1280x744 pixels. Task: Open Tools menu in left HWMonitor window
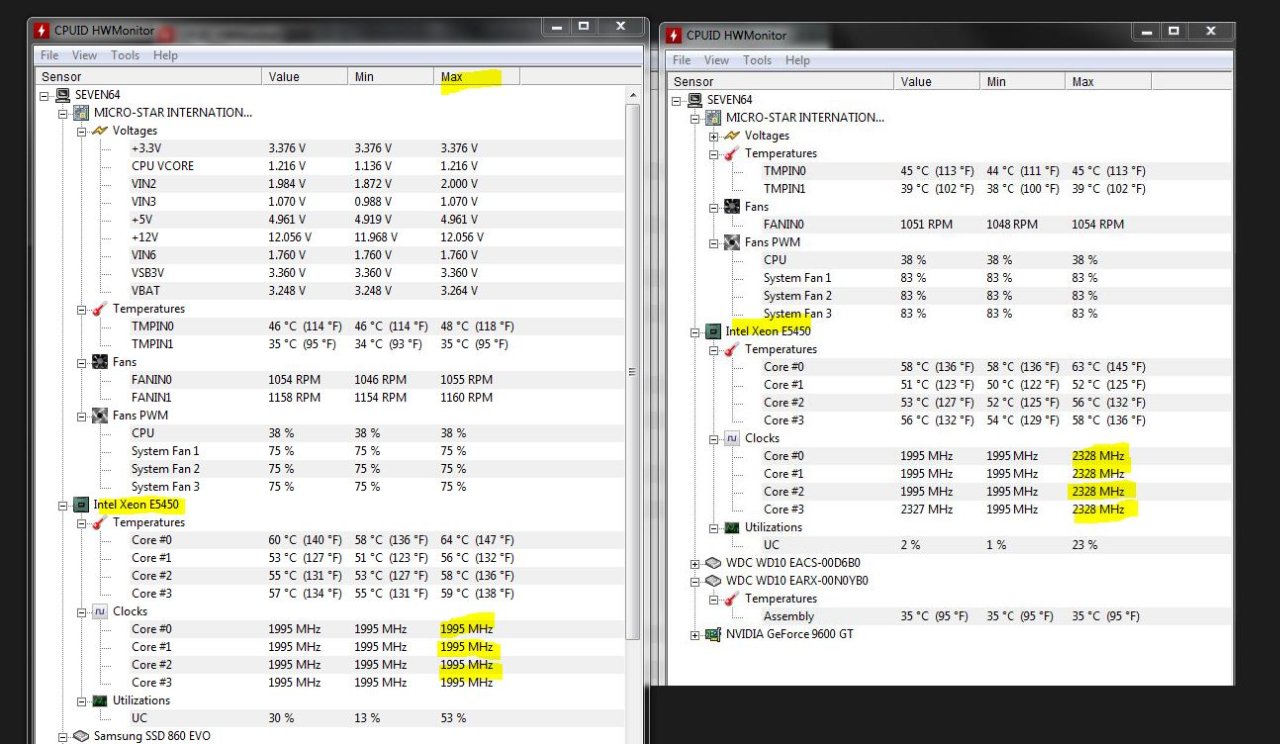[x=125, y=55]
